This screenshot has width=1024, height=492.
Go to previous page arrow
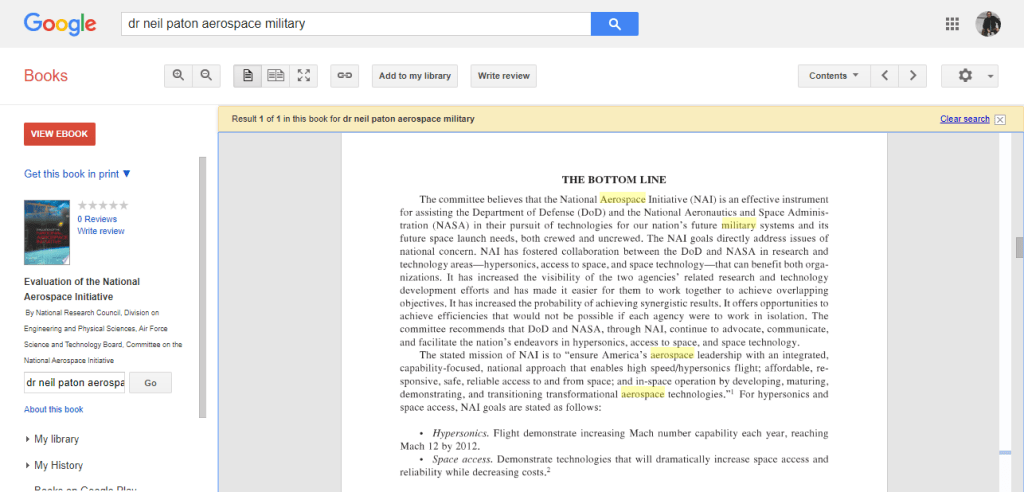tap(884, 76)
